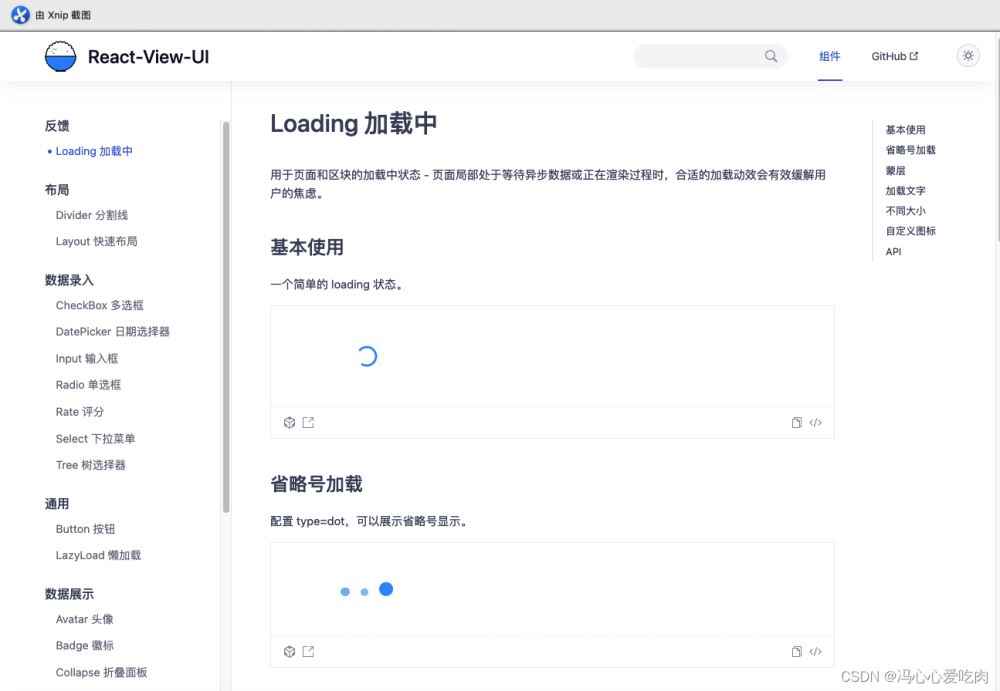Open basic loading demo in CodeSandbox
Screen dimensions: 1000x691
click(x=289, y=423)
